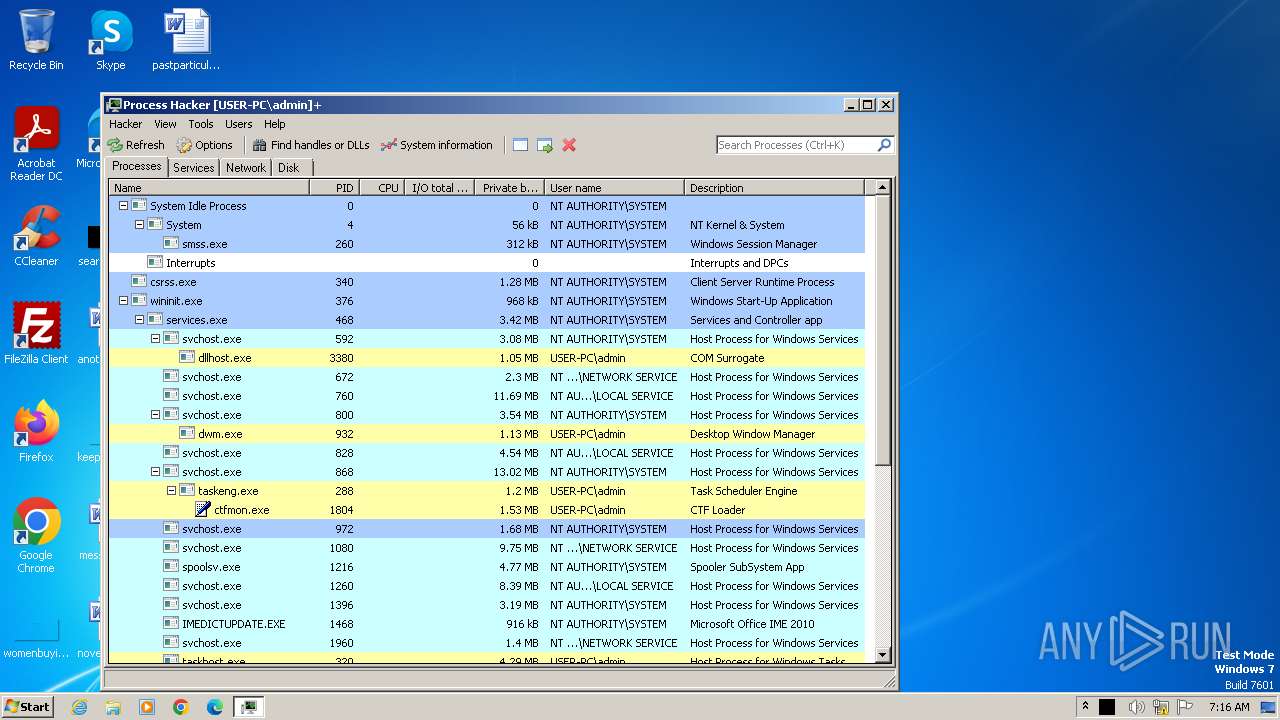
Task: Select the ctfmon.exe process icon
Action: point(203,510)
